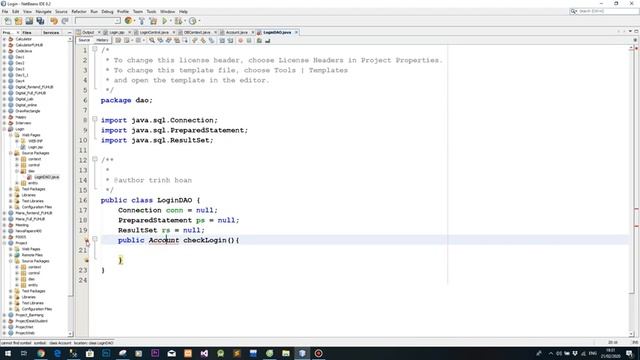This screenshot has width=640, height=360.
Task: Click the Comment icon in editor toolbar
Action: pyautogui.click(x=259, y=40)
